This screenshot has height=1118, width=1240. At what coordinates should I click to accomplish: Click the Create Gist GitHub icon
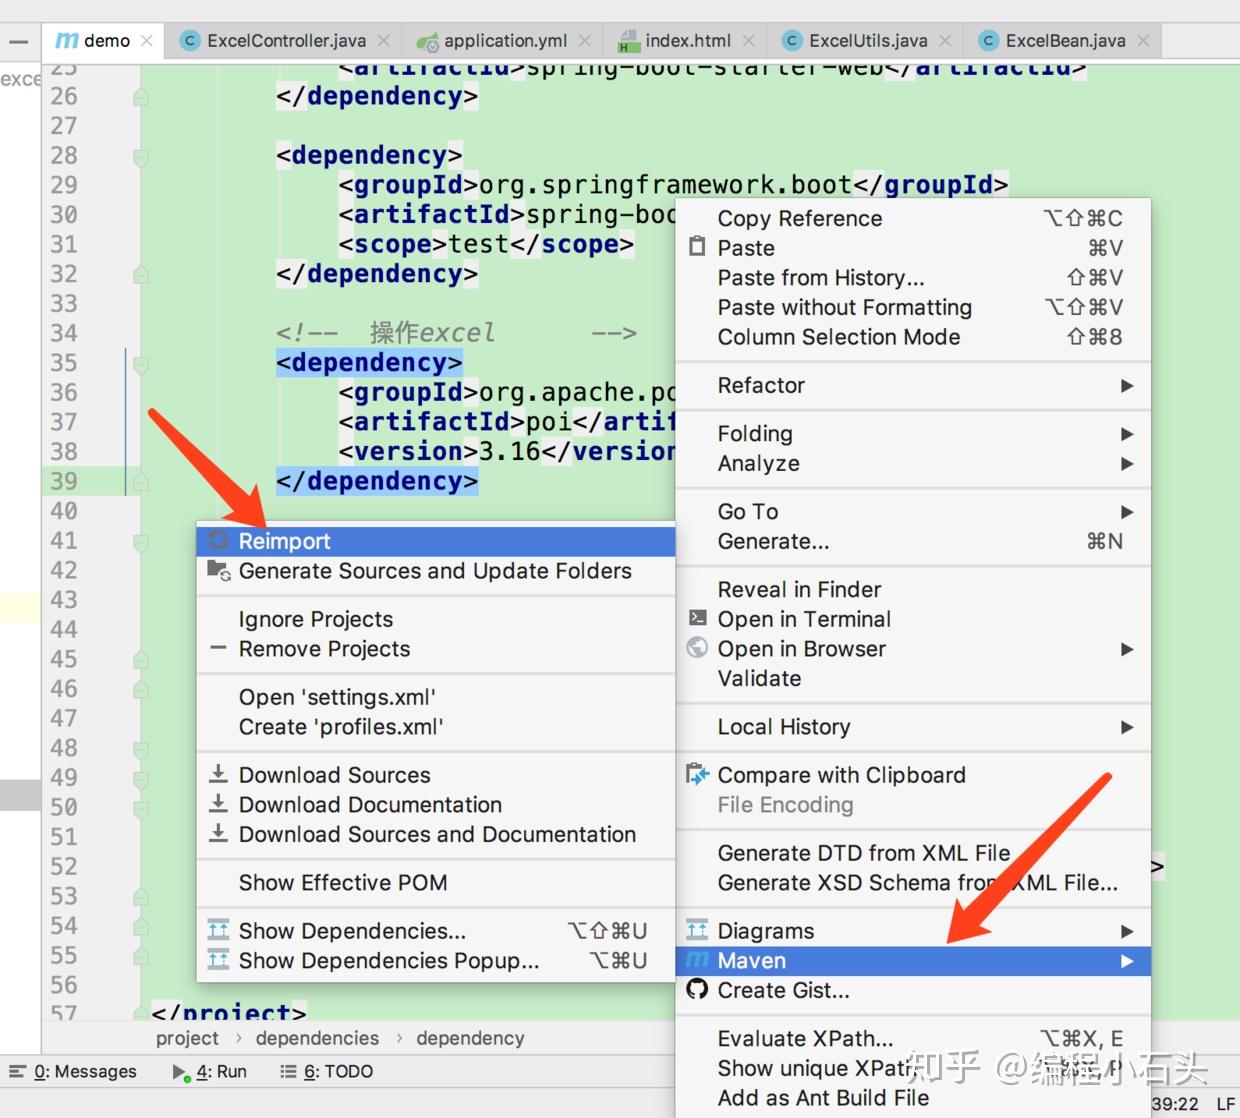[x=697, y=989]
